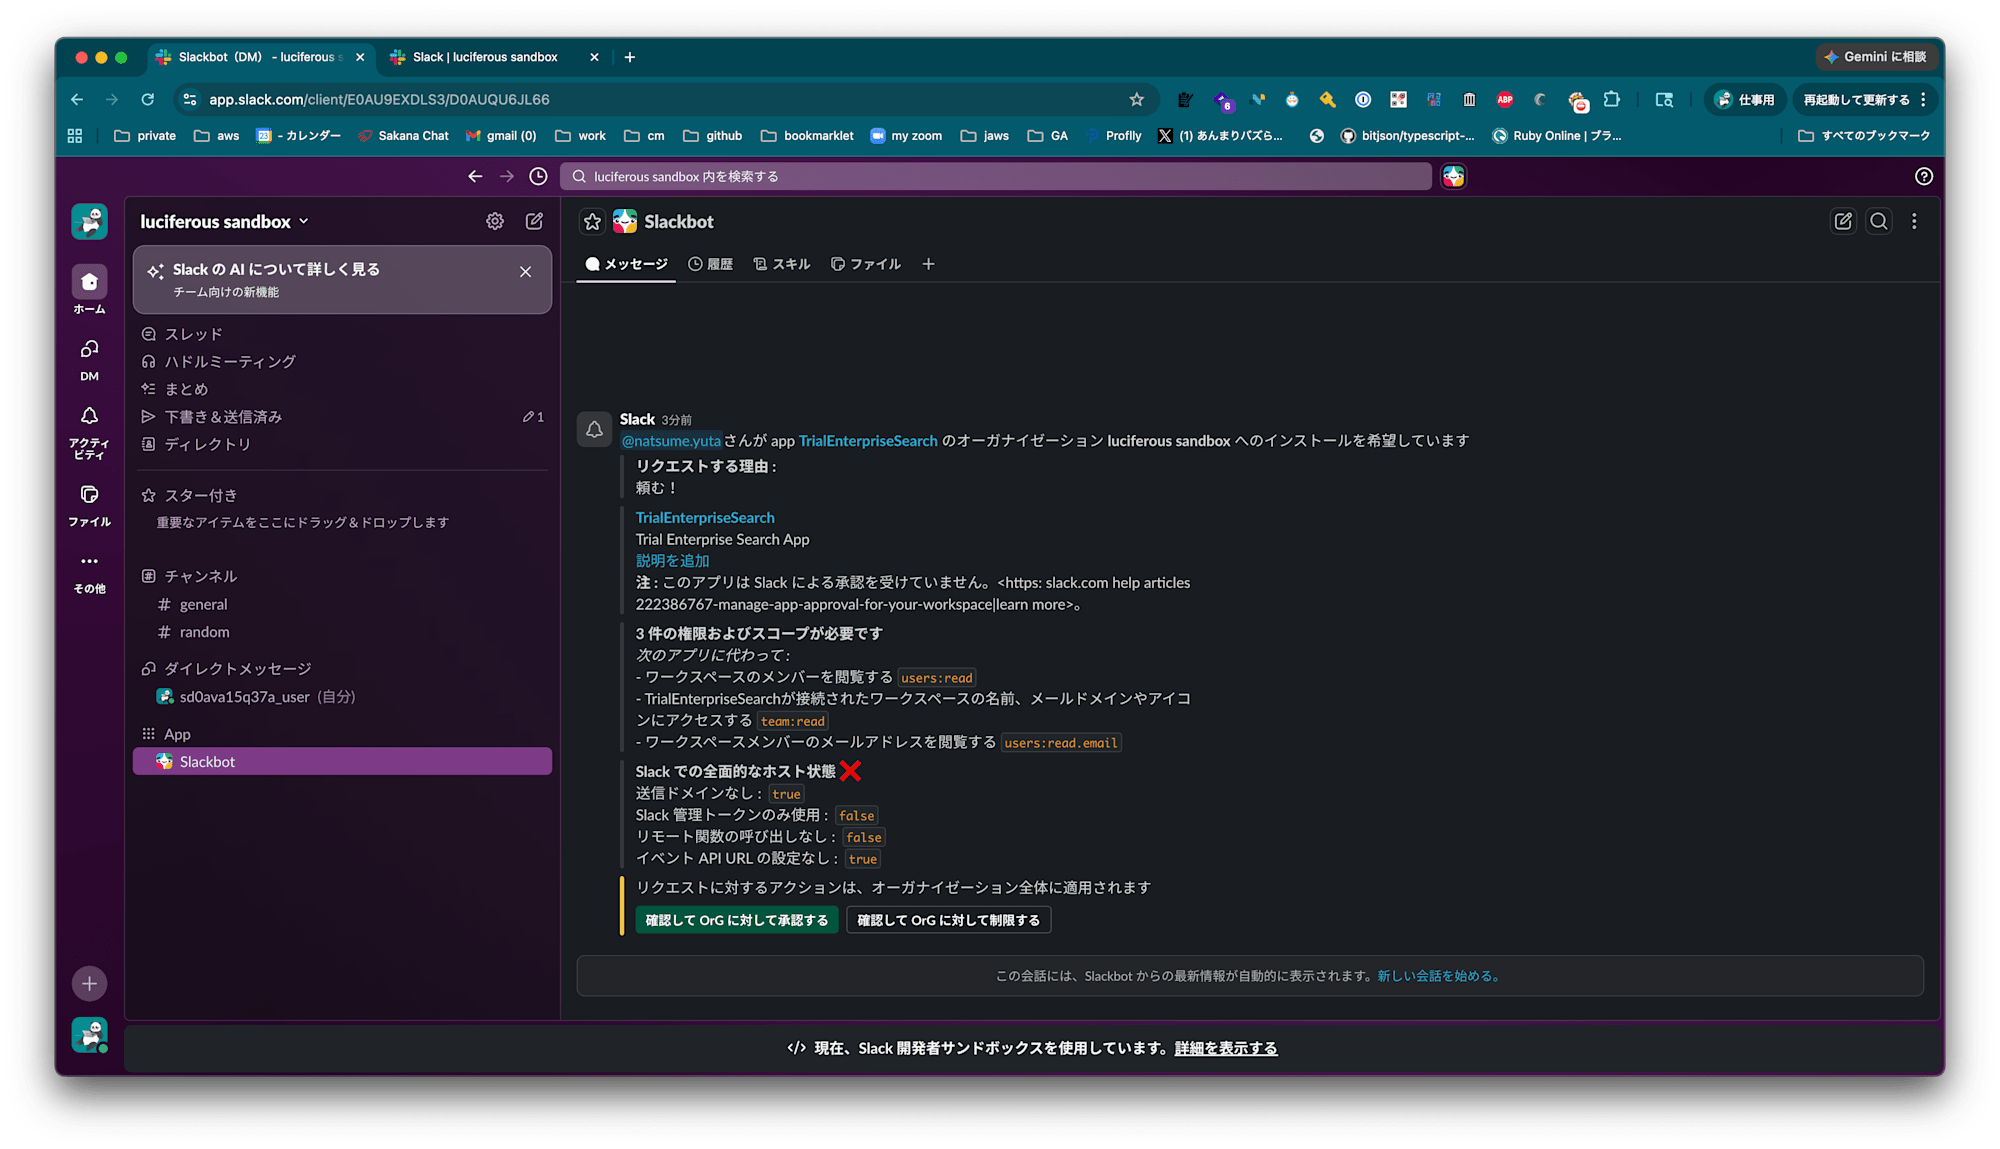Add a new tab with the plus icon
2000x1149 pixels.
[928, 264]
